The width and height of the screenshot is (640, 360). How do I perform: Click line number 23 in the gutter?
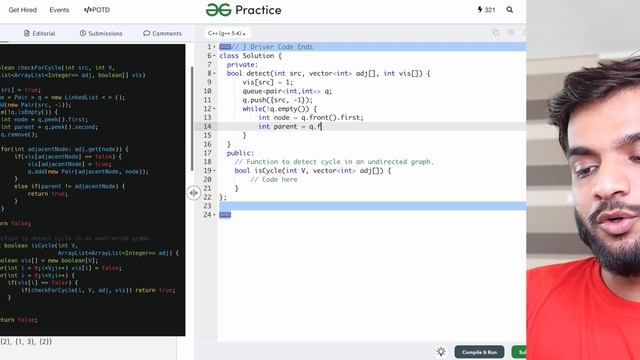[x=207, y=206]
